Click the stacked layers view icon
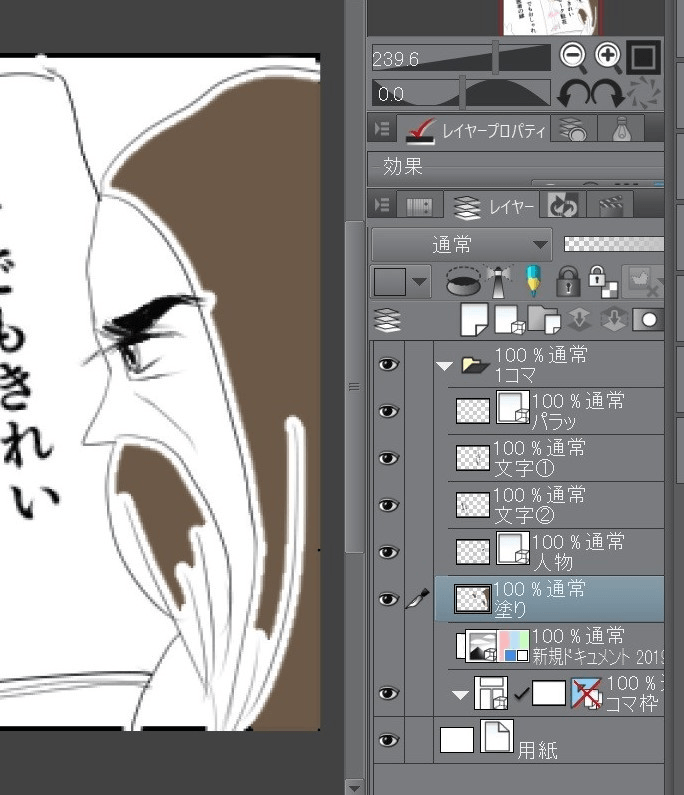This screenshot has width=684, height=795. point(387,320)
